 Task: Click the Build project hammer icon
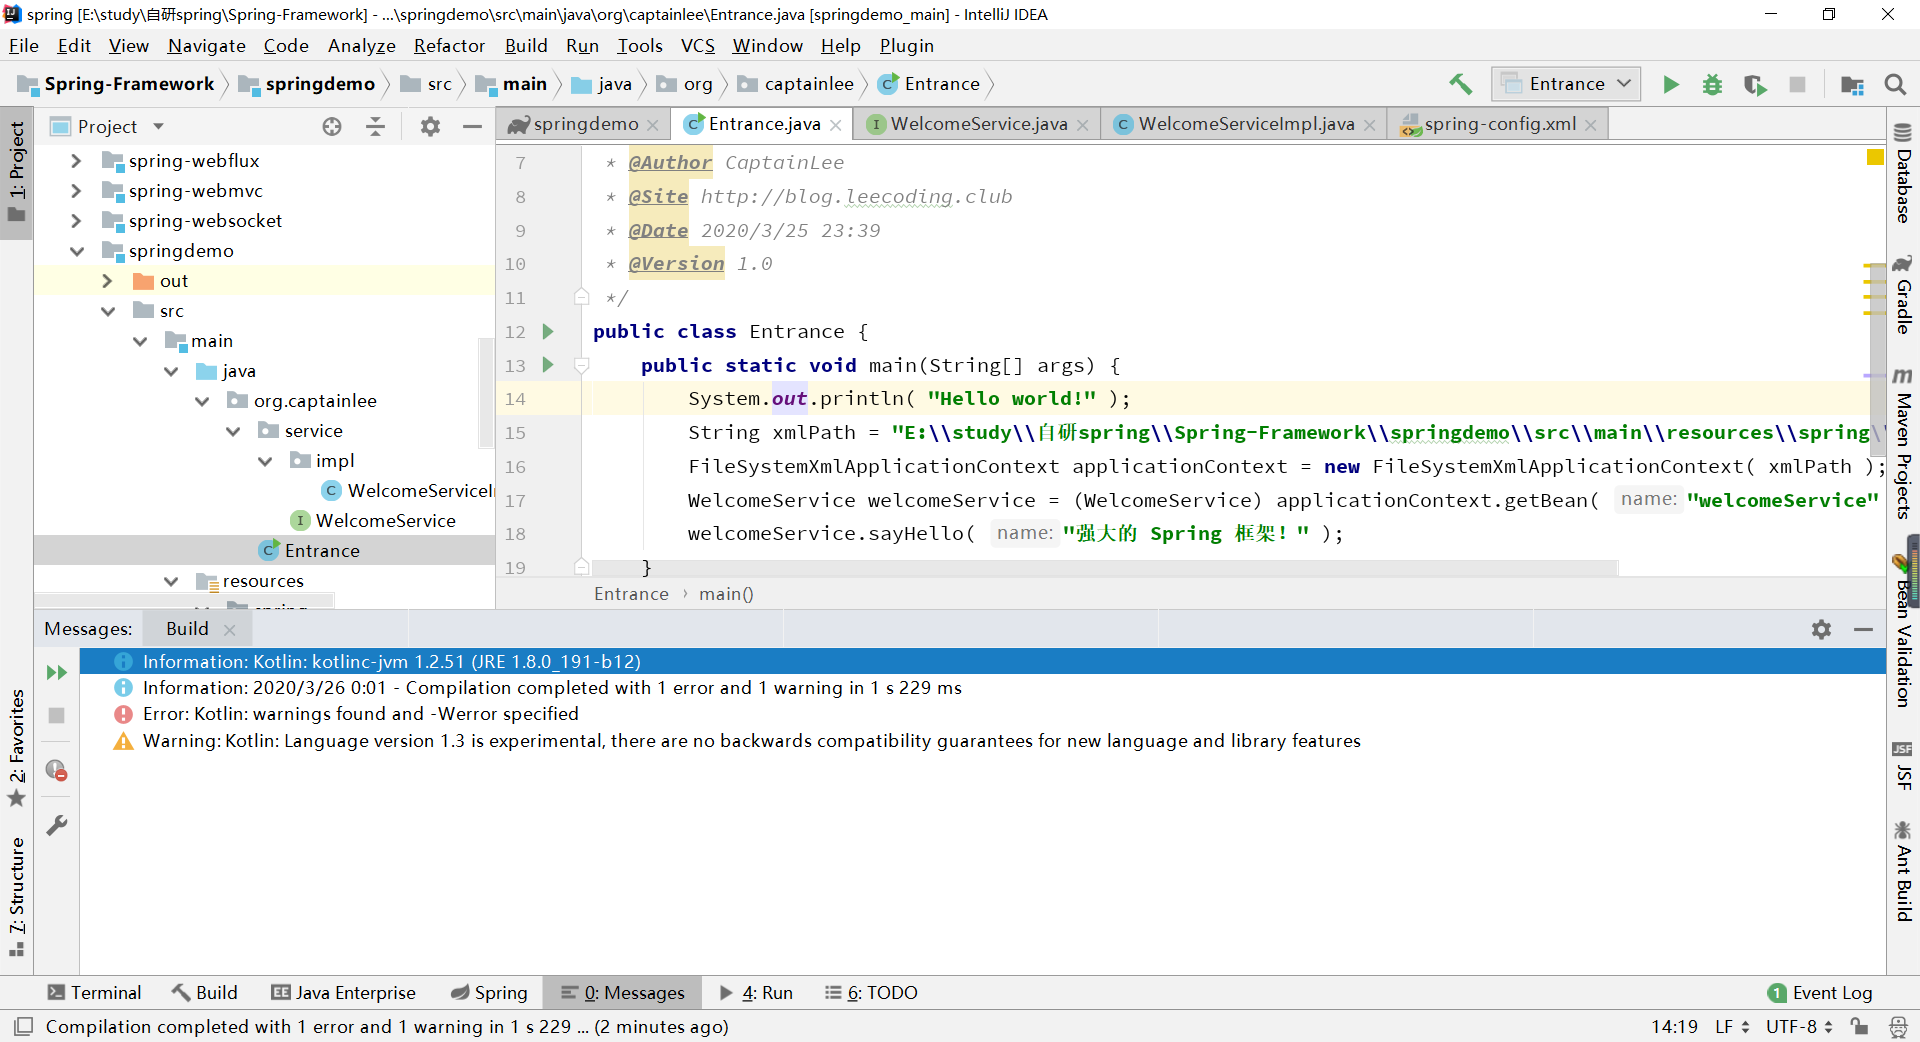pos(1460,84)
